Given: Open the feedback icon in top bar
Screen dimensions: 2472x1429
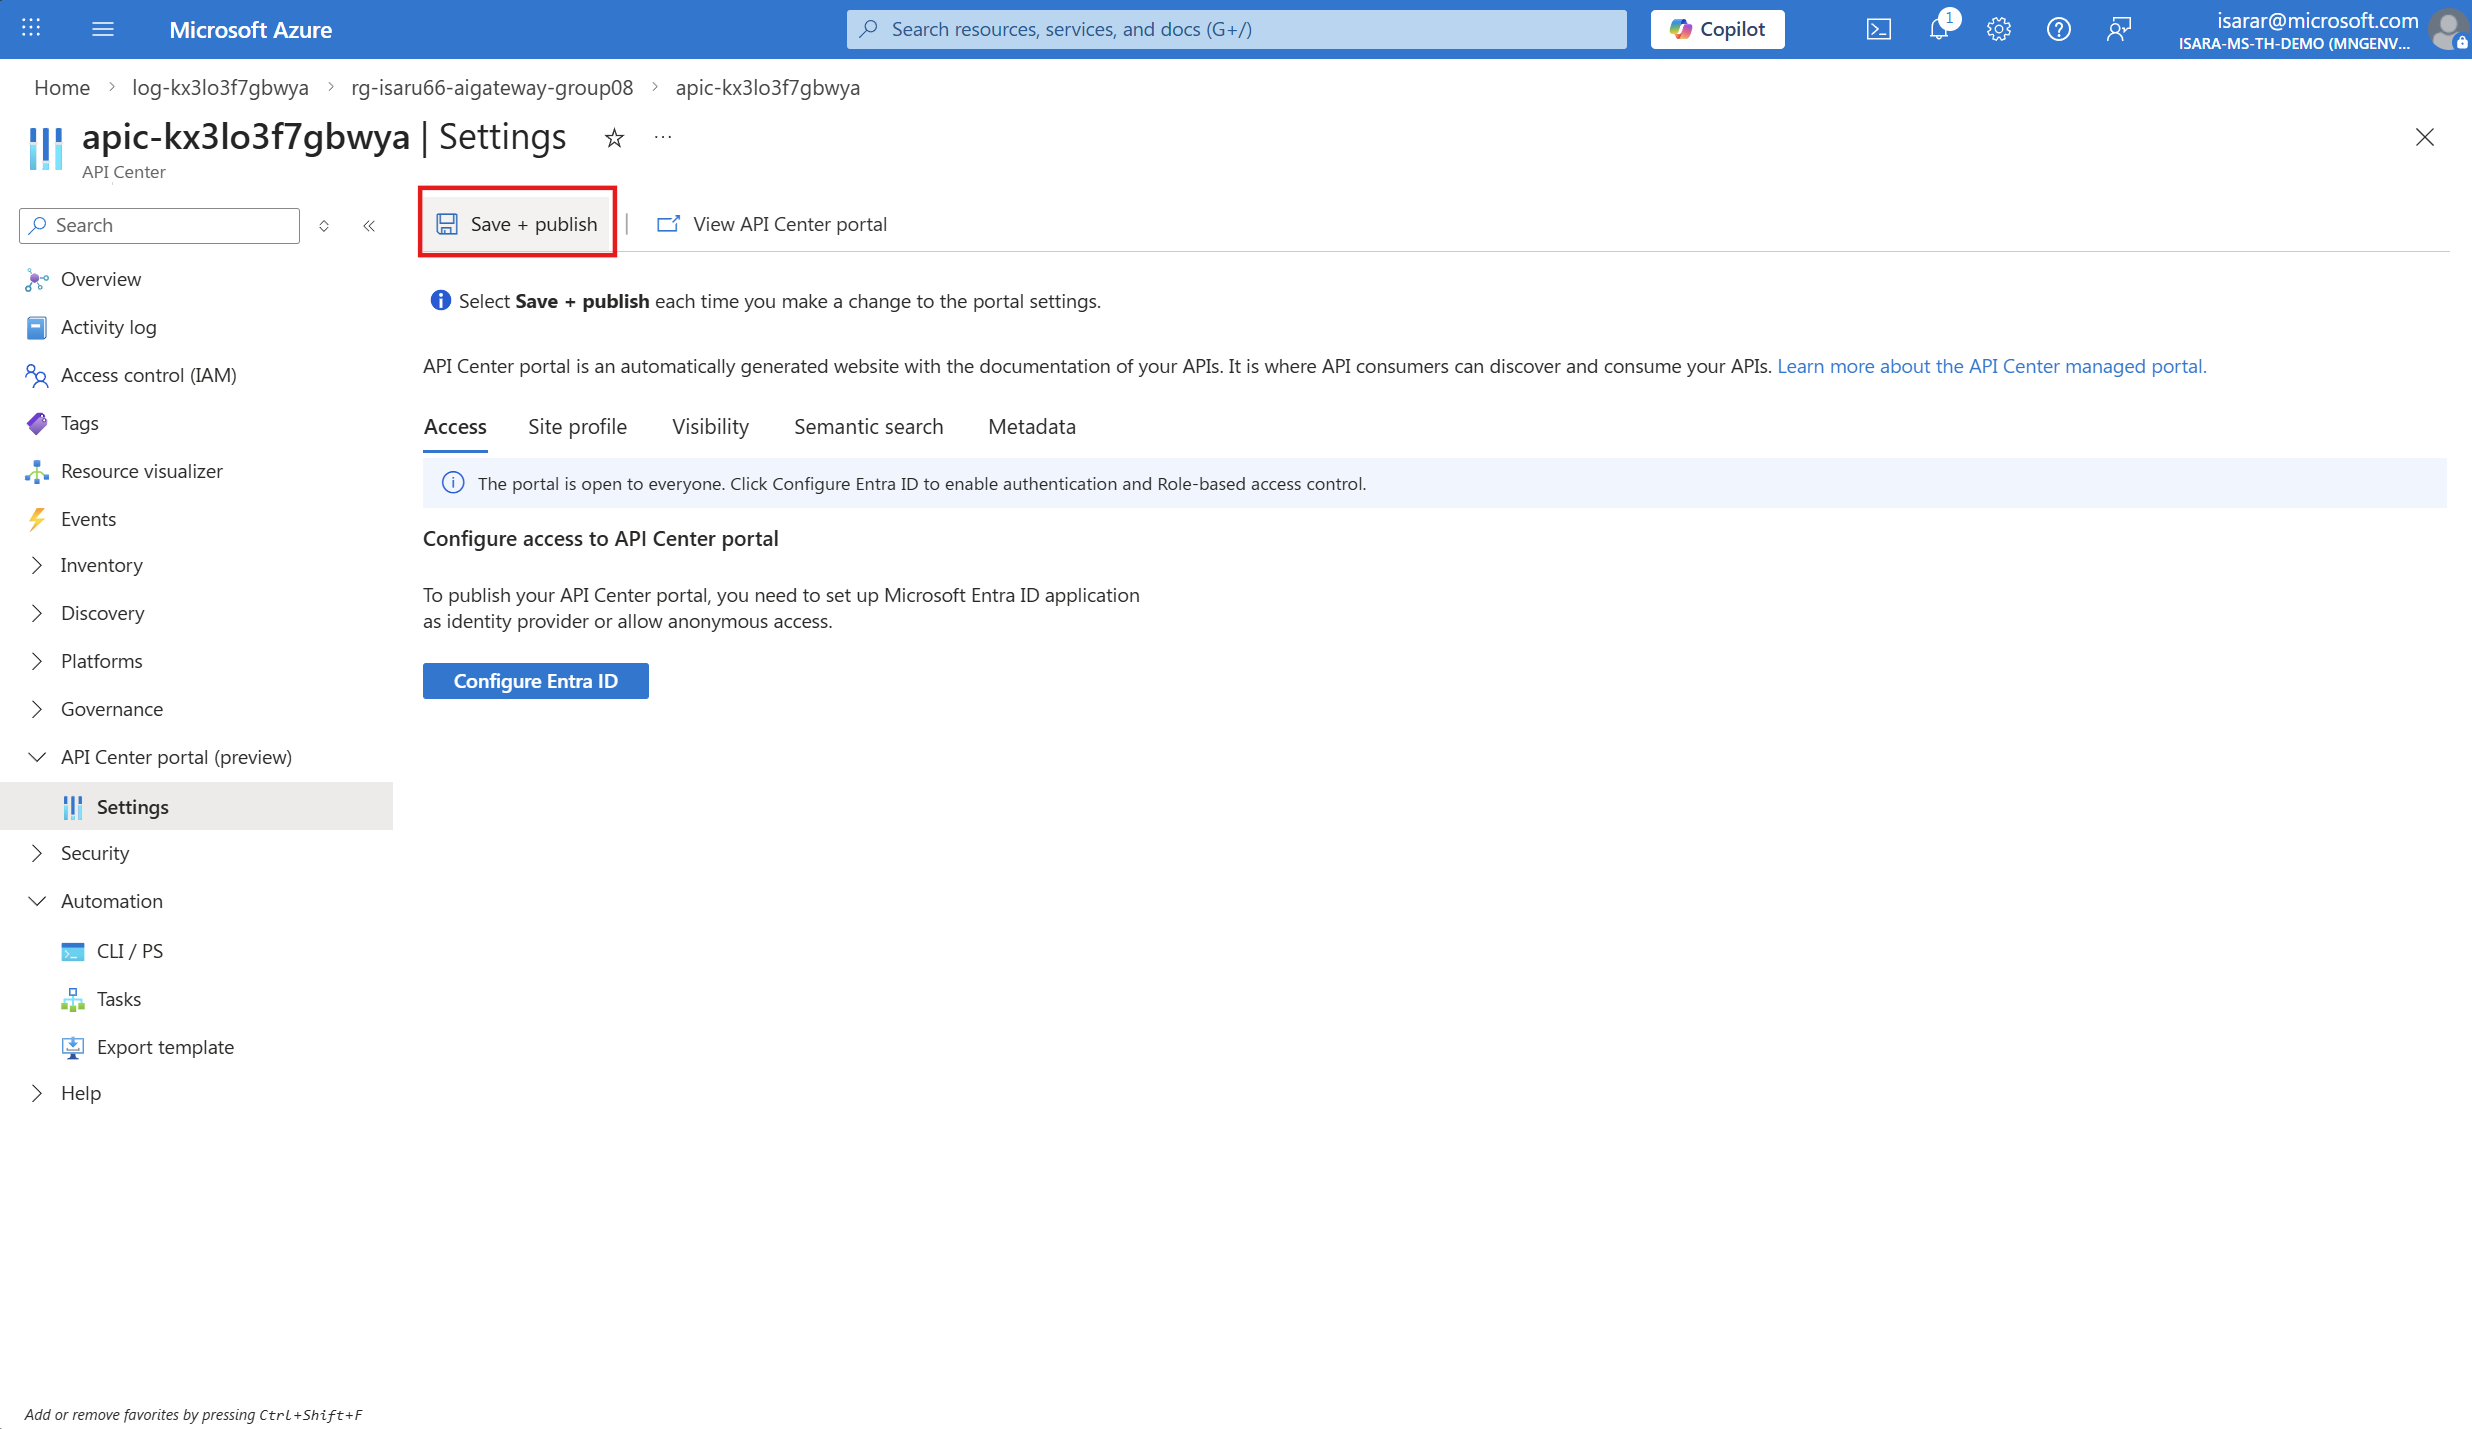Looking at the screenshot, I should click(2118, 29).
